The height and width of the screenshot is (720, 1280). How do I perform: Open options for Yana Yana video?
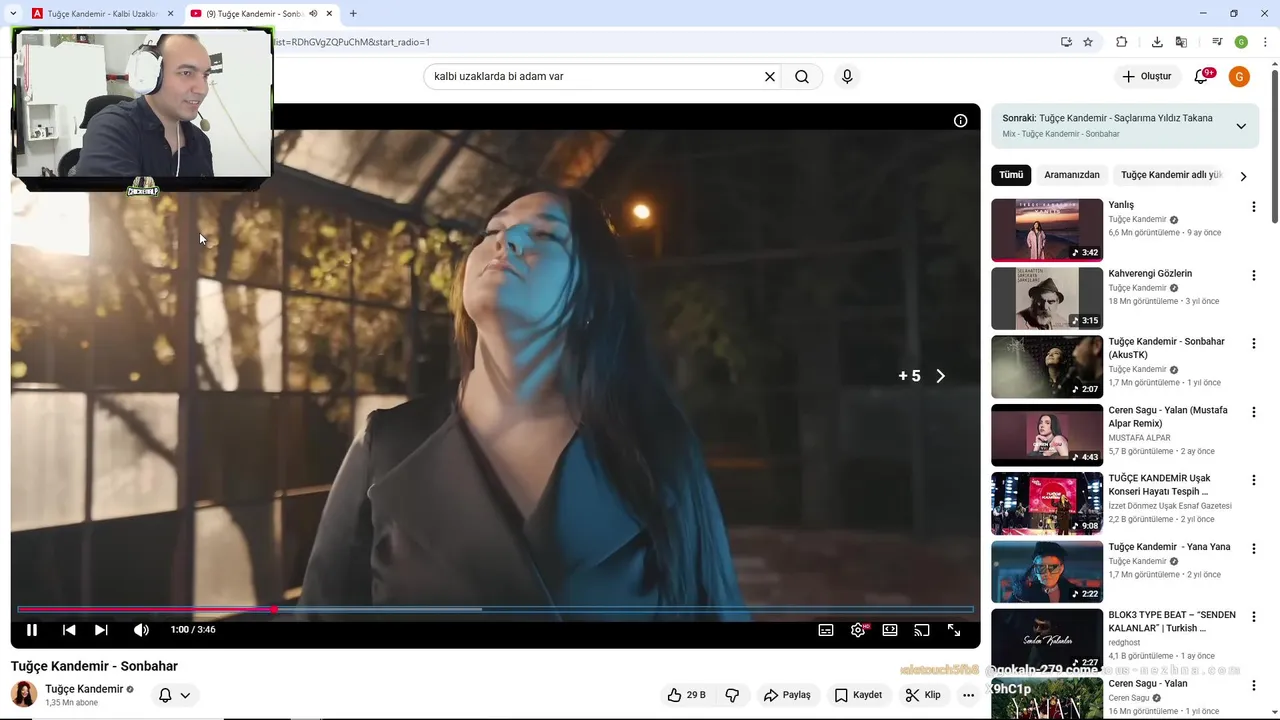pyautogui.click(x=1253, y=548)
